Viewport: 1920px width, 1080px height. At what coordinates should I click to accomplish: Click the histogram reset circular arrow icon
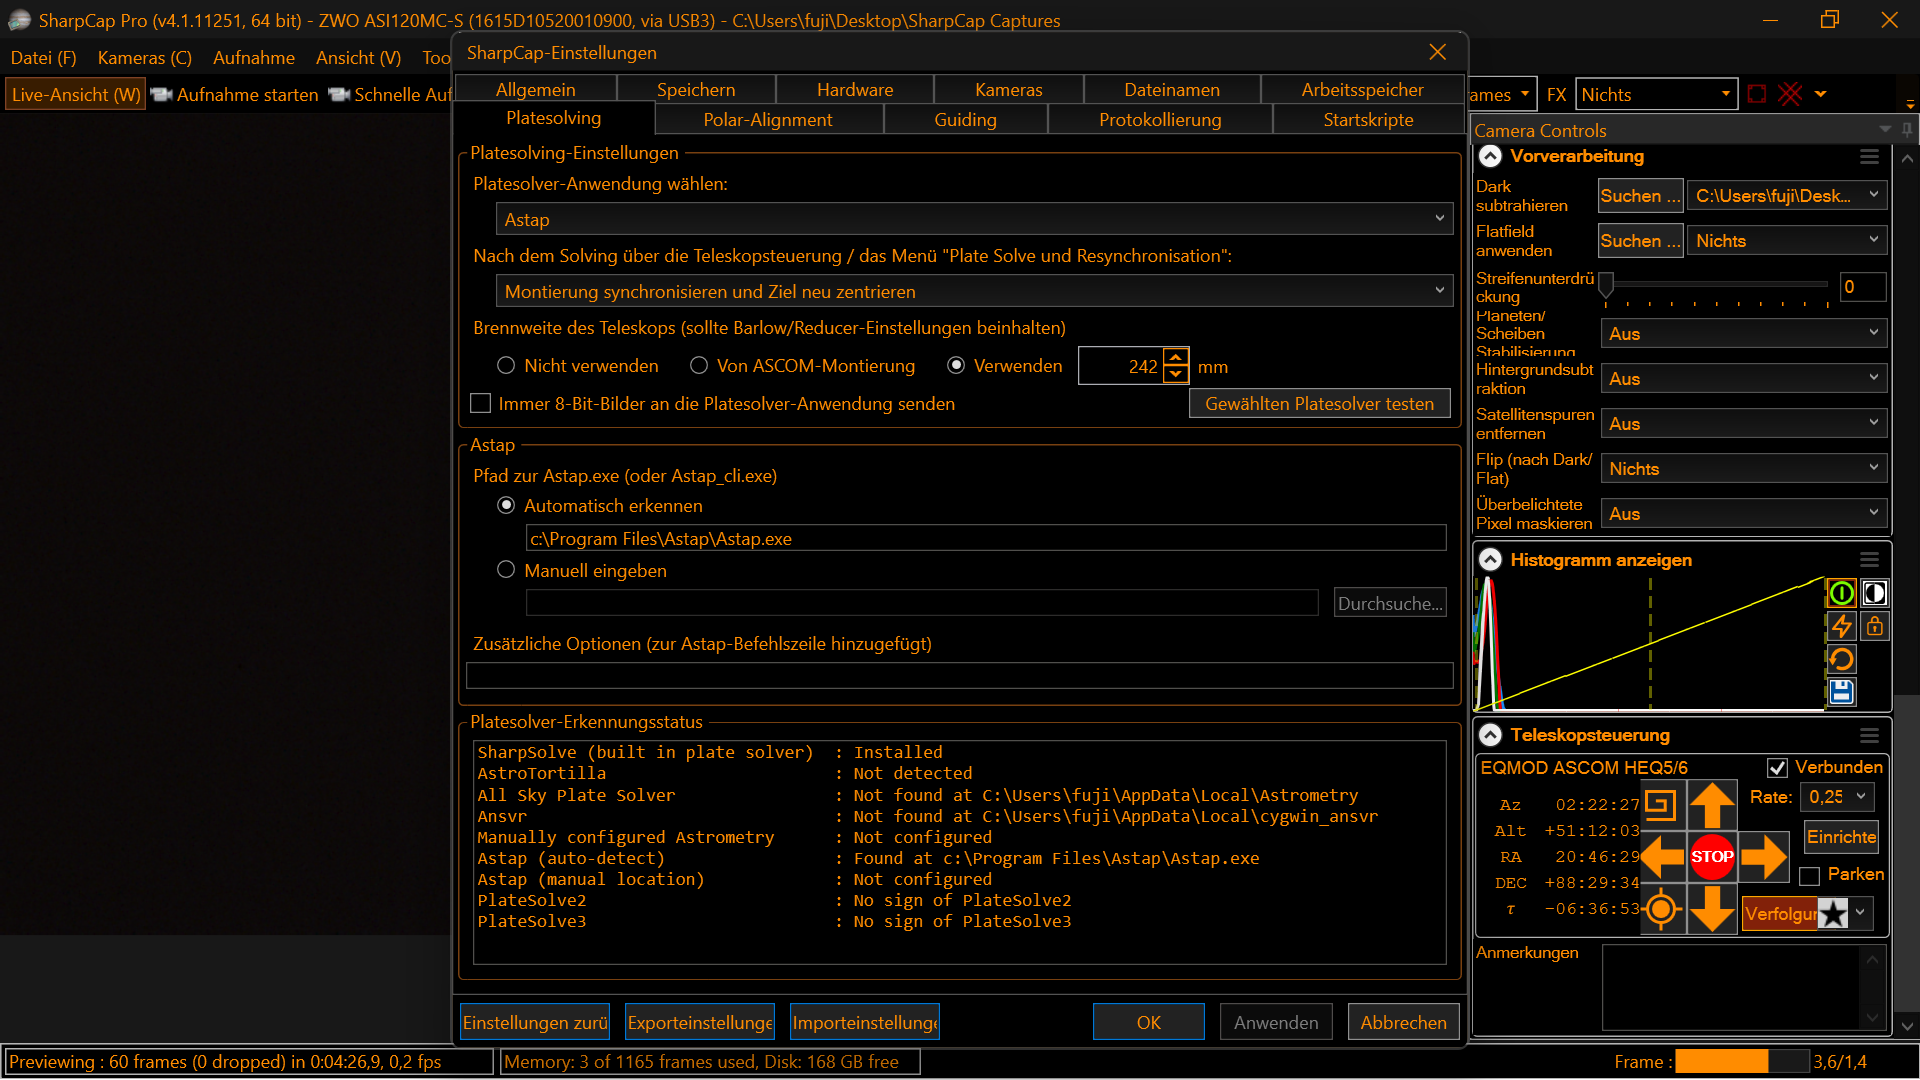(x=1842, y=659)
